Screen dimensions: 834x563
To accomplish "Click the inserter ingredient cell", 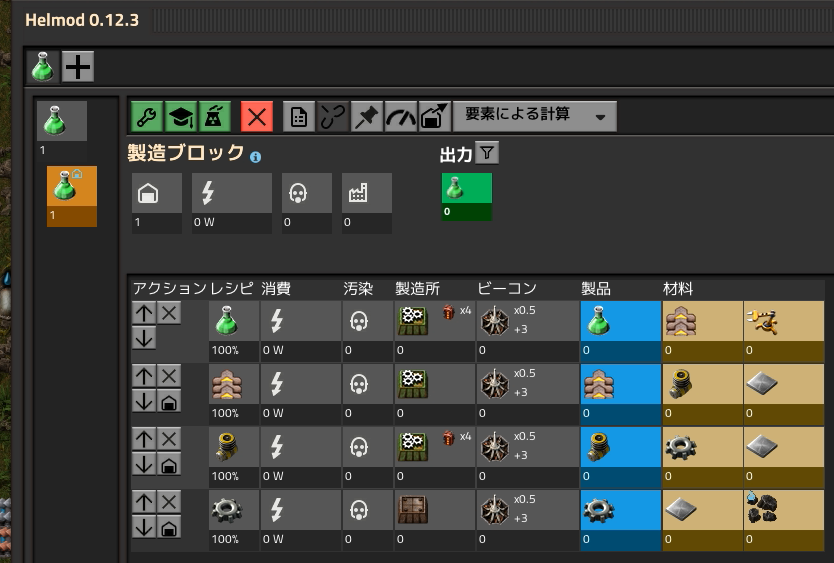I will click(x=783, y=331).
